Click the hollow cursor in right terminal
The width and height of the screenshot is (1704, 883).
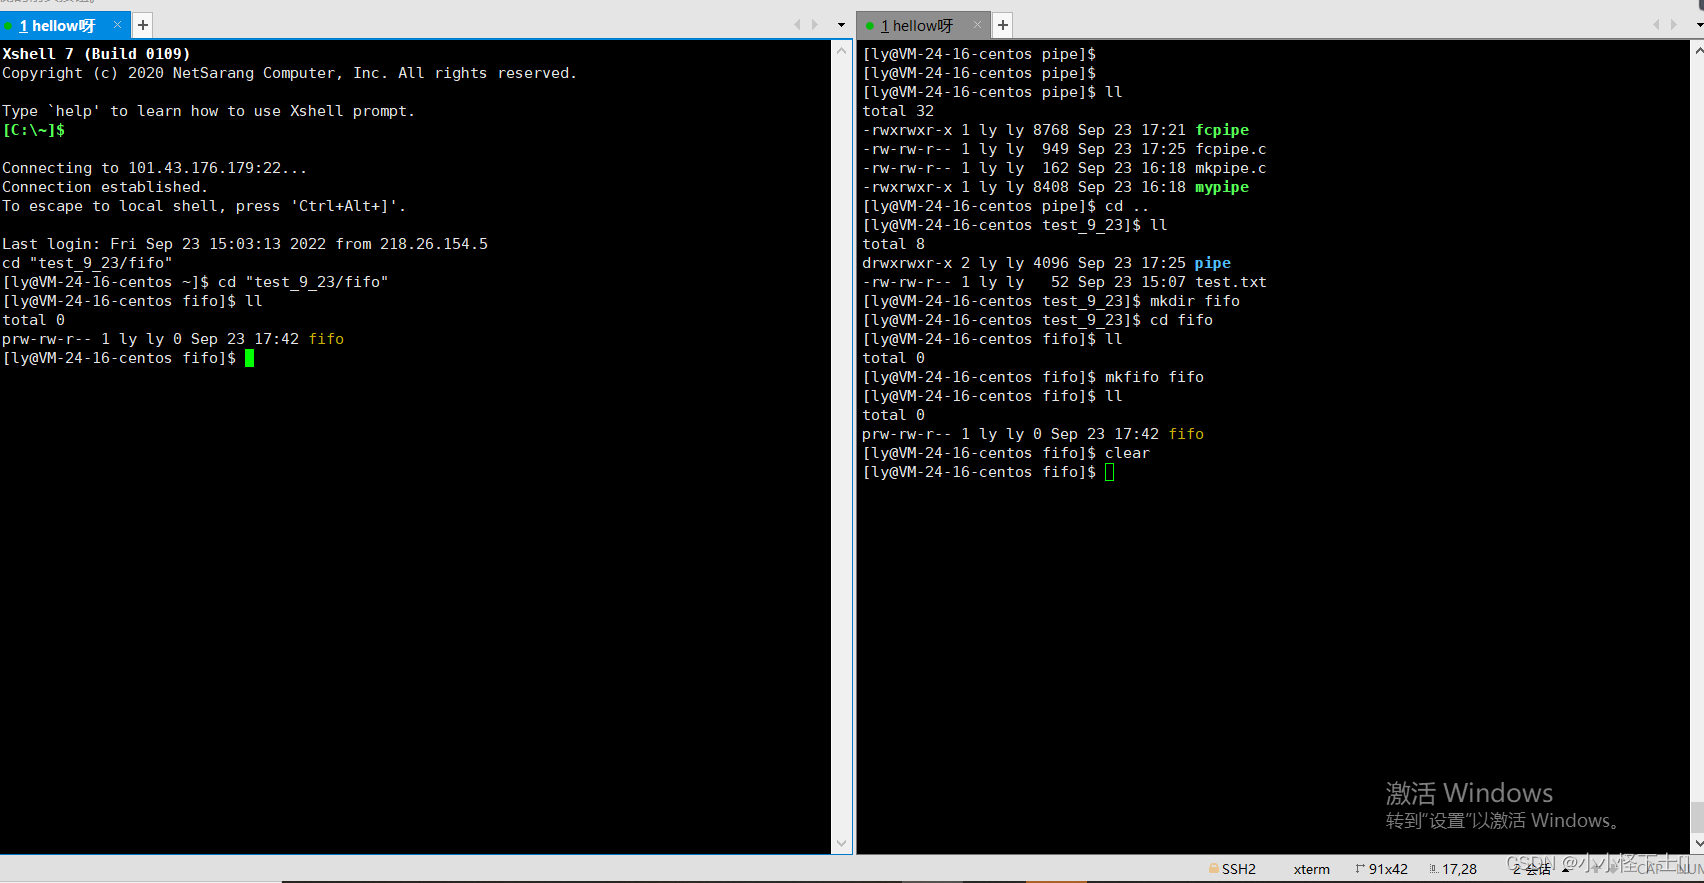click(1109, 472)
